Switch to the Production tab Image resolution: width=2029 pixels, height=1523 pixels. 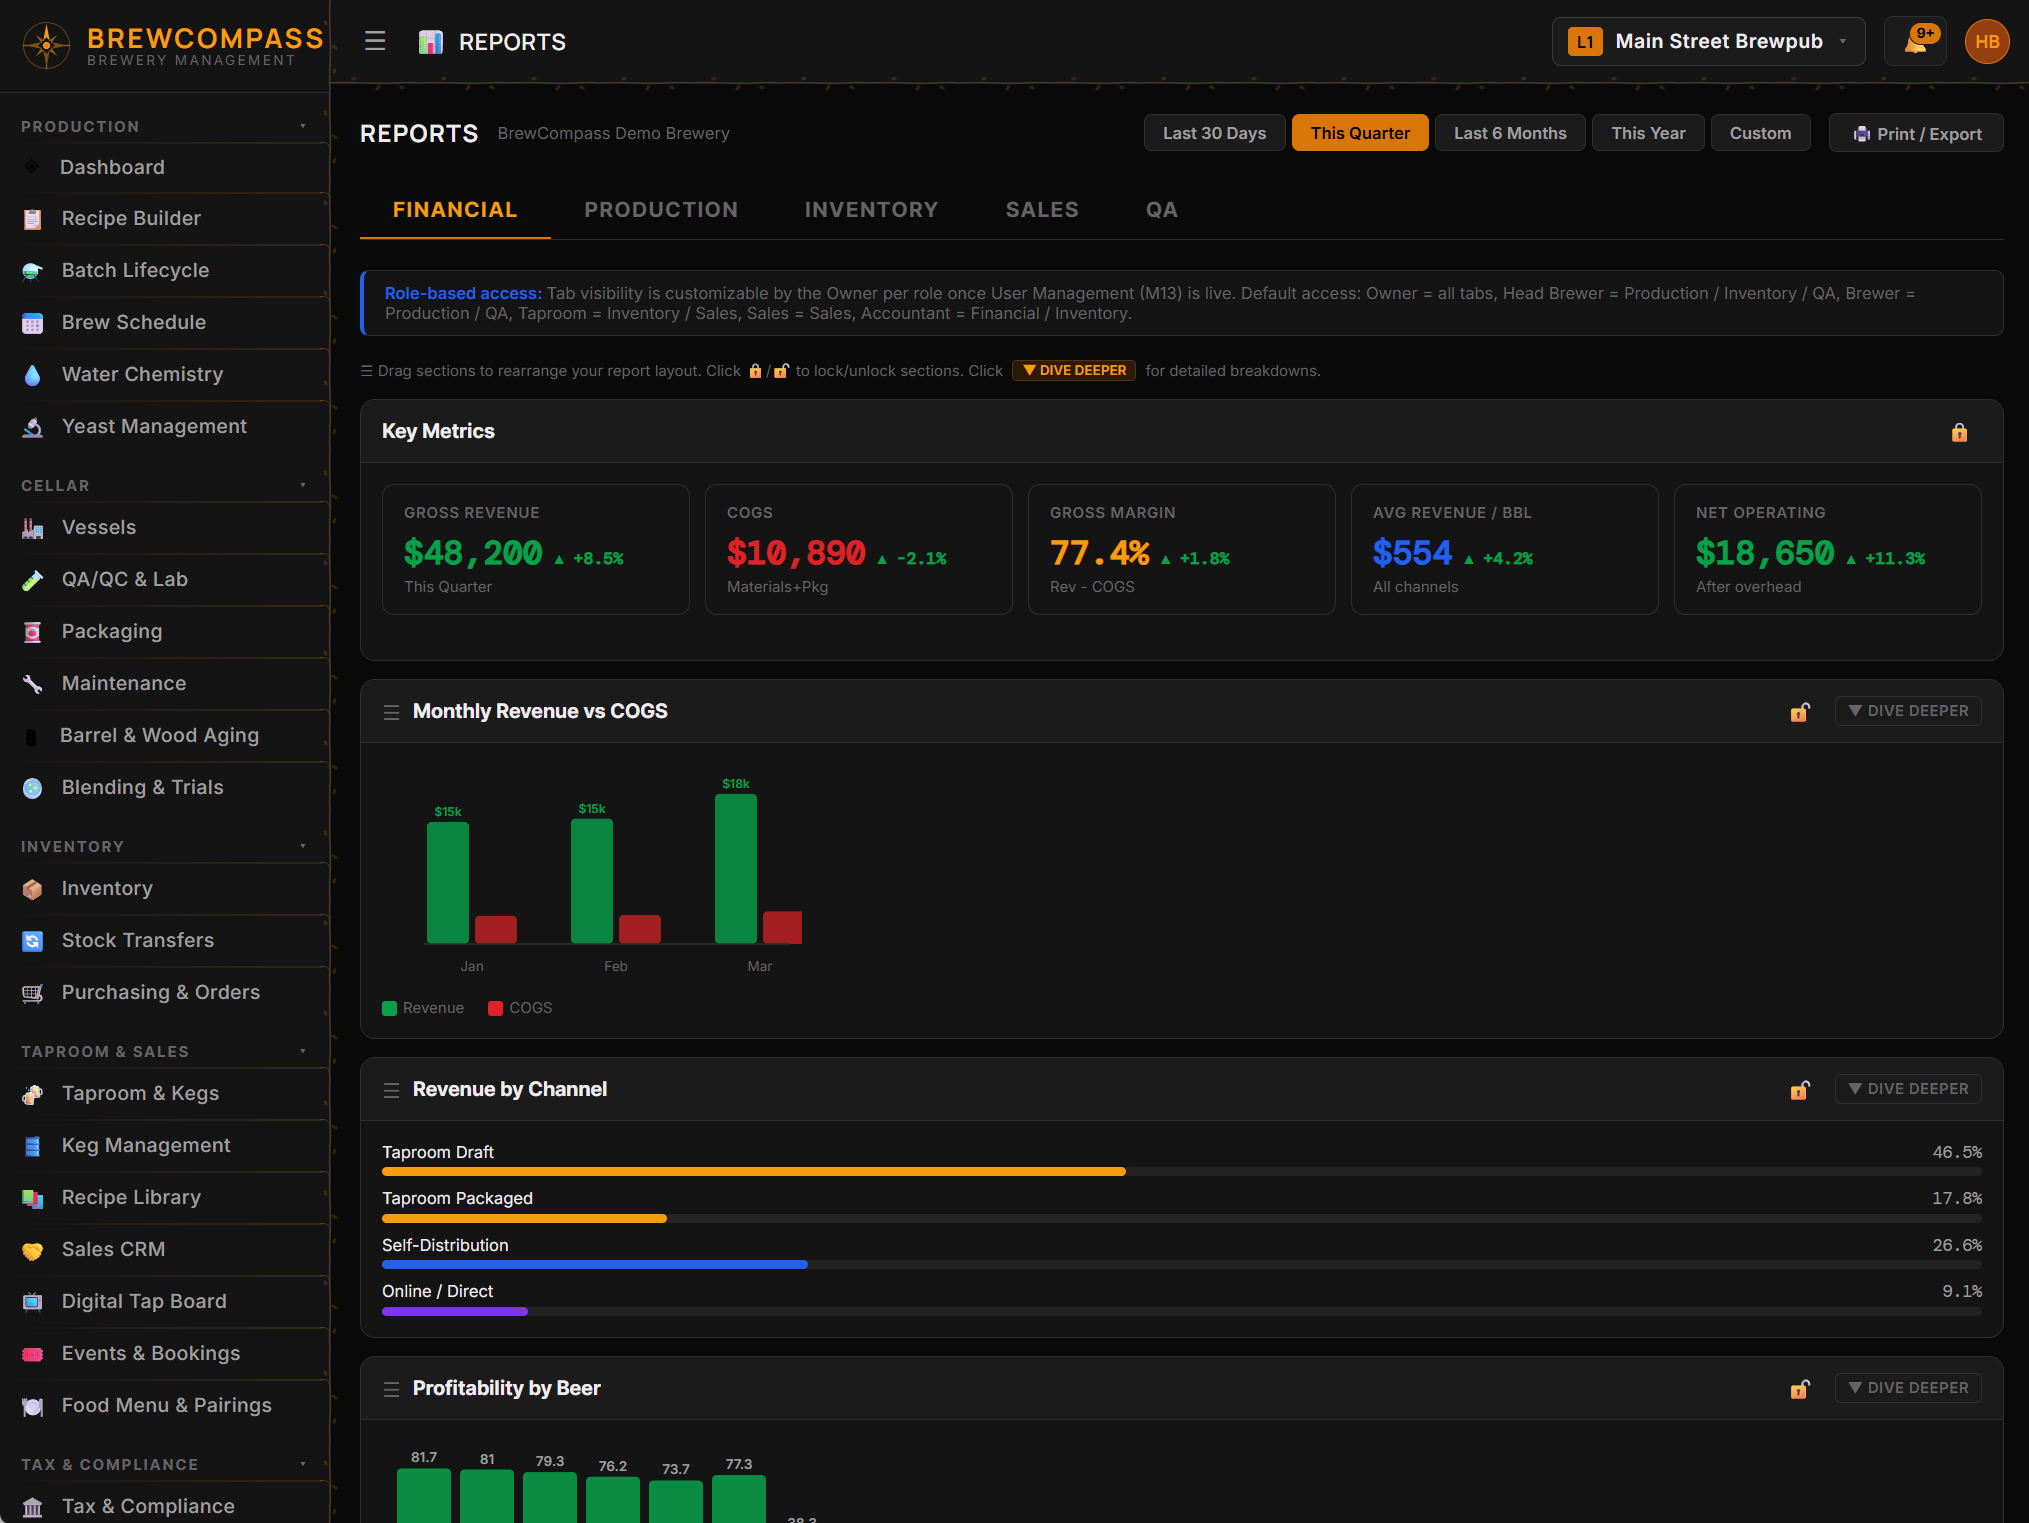coord(661,210)
